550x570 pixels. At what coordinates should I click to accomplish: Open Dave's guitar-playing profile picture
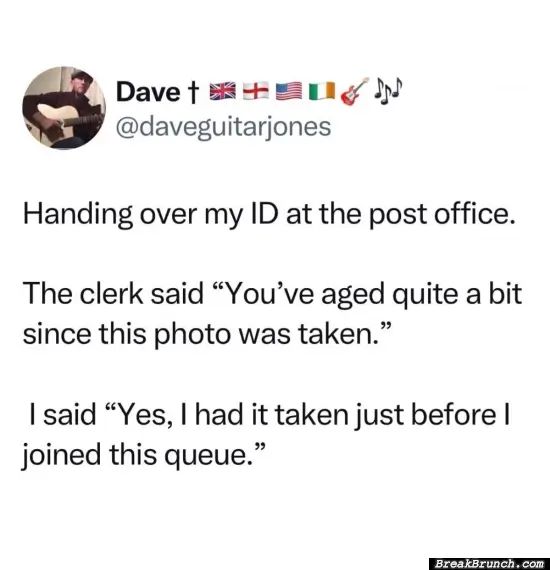[64, 108]
